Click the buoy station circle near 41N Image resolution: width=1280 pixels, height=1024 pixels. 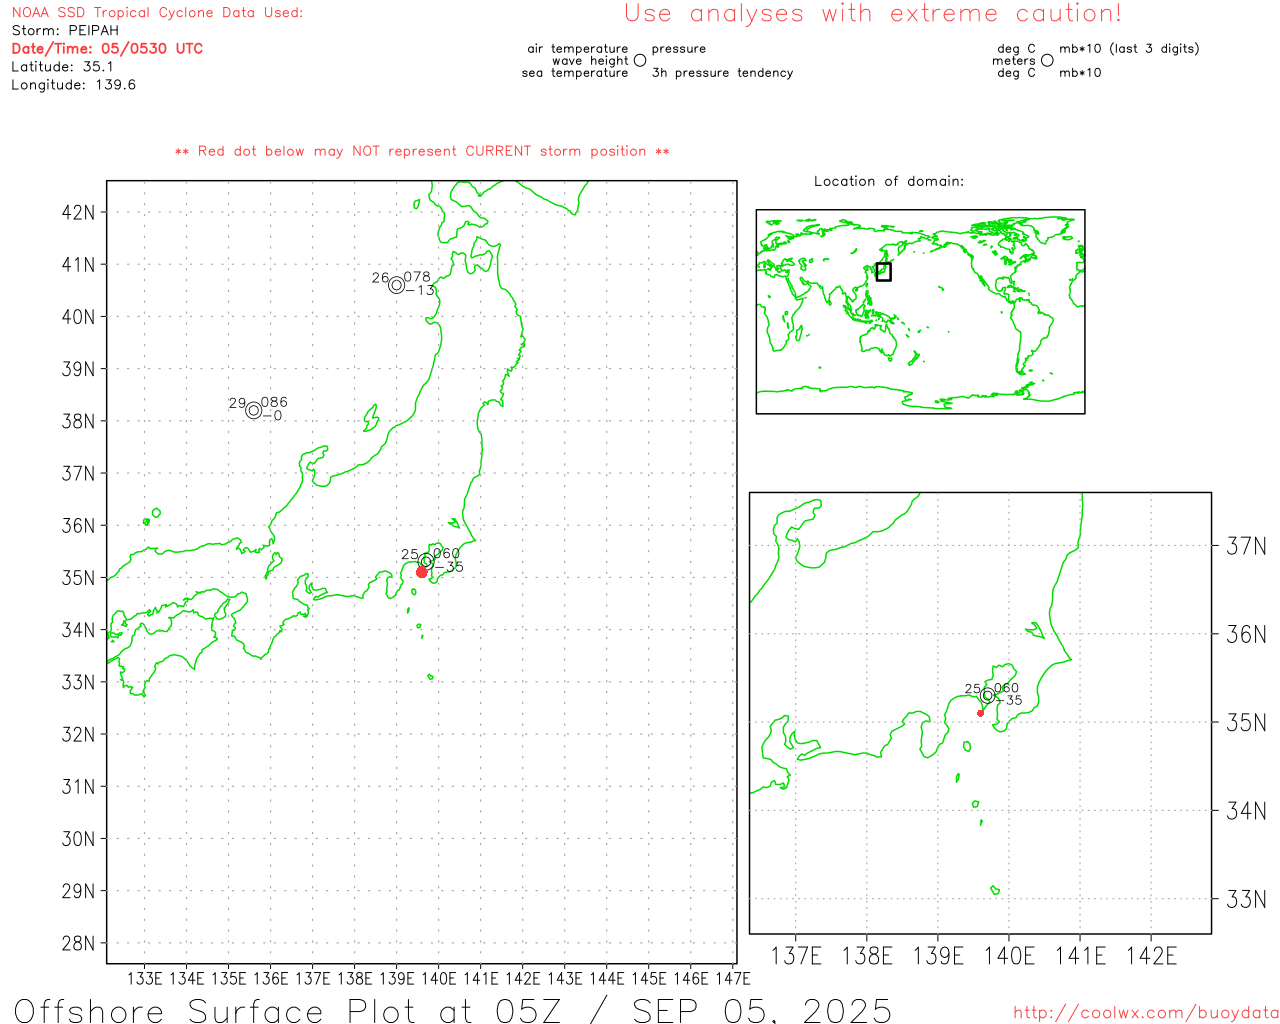(397, 285)
